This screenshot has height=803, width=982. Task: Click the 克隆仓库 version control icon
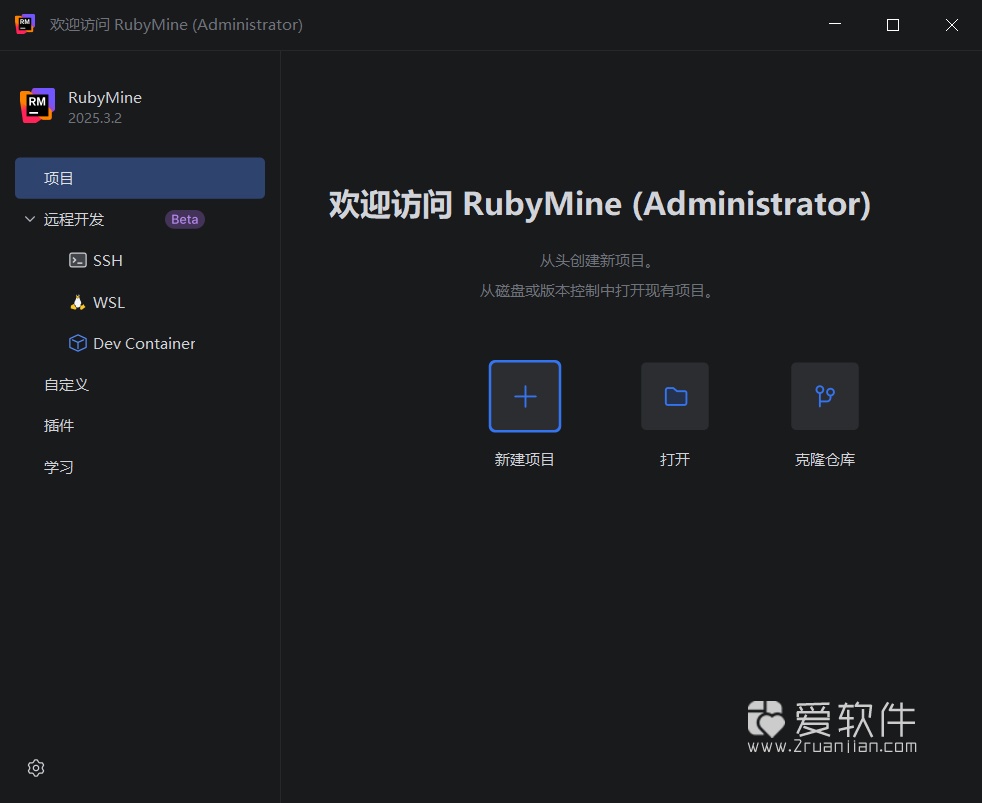pos(824,396)
